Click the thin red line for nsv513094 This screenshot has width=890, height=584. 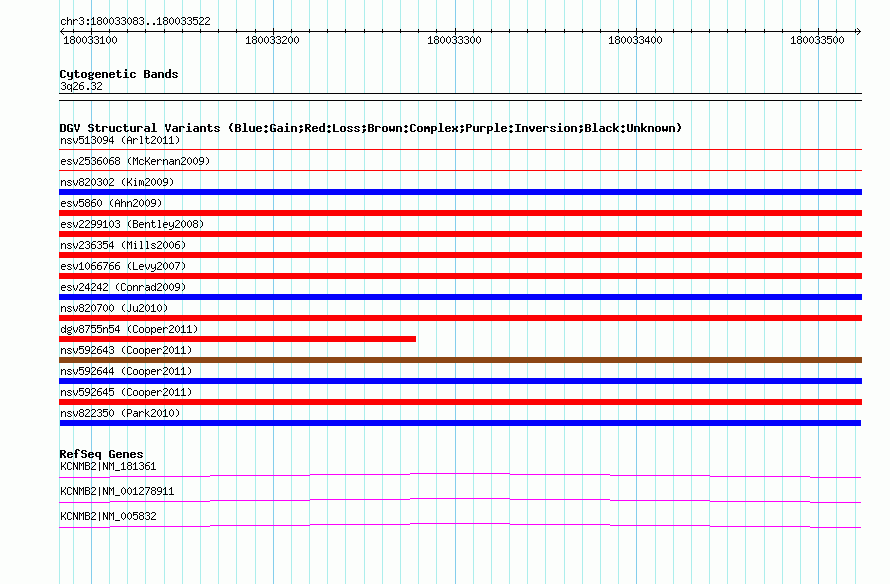[x=460, y=150]
